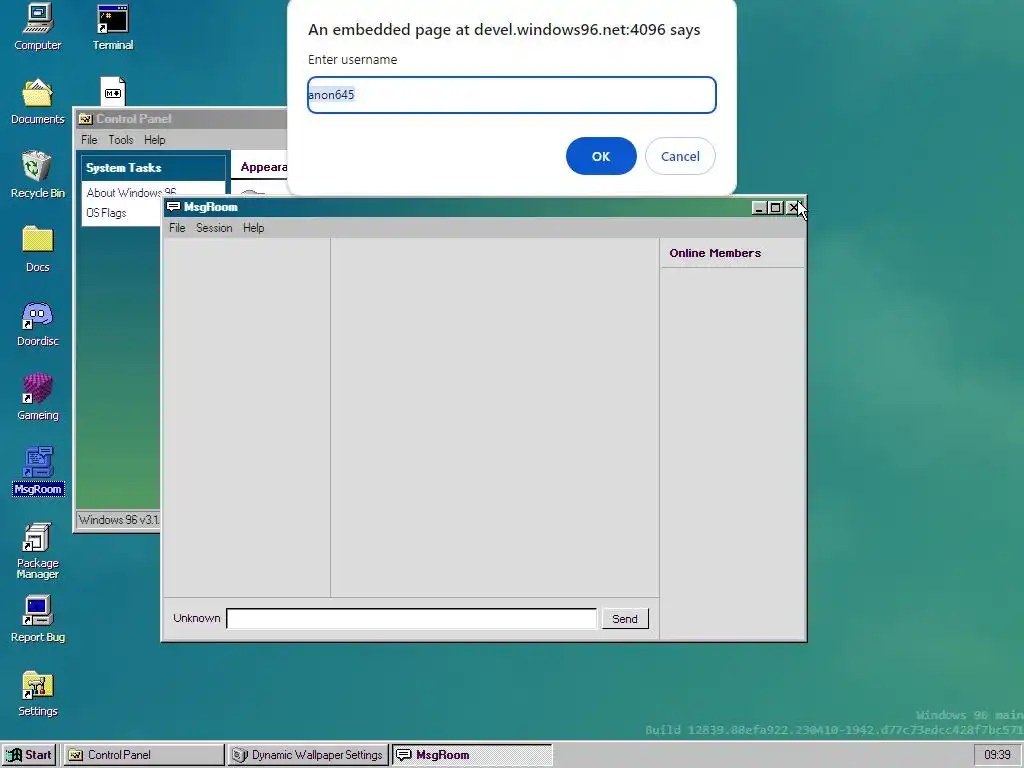Select the MsgRoom desktop icon
Viewport: 1024px width, 768px height.
[x=37, y=471]
